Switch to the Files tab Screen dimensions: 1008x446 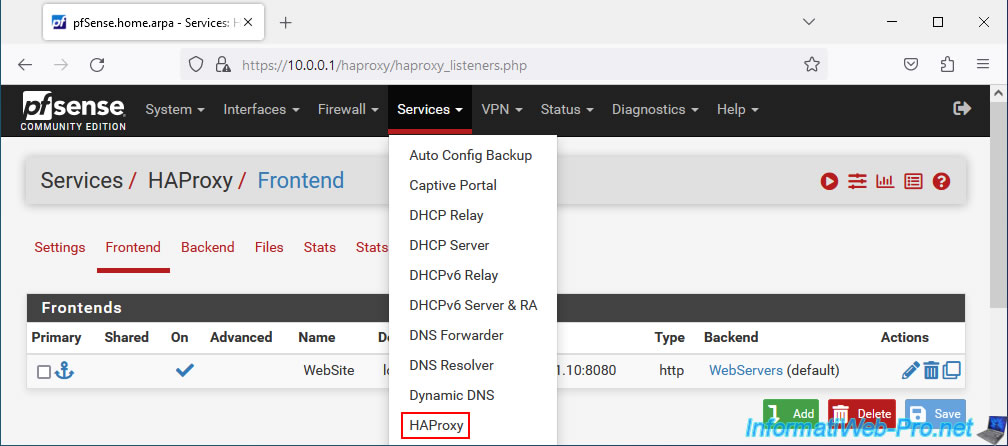269,247
